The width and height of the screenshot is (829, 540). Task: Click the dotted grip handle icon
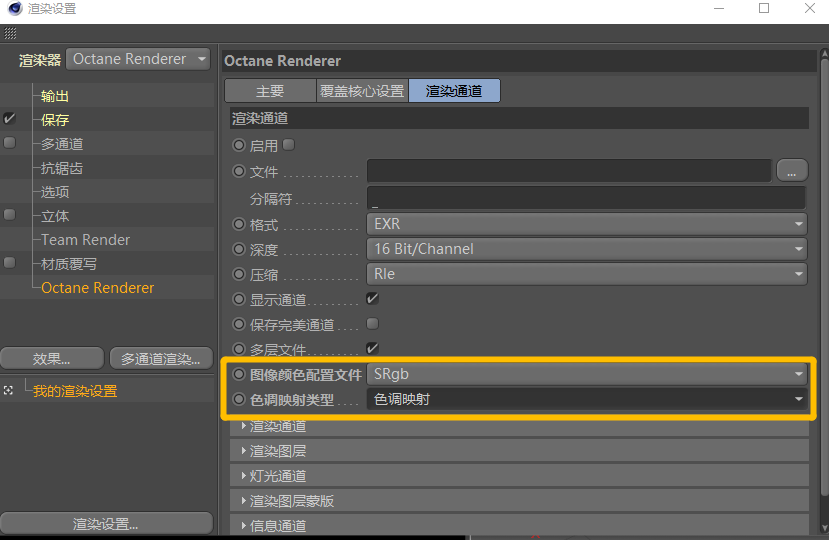point(10,33)
